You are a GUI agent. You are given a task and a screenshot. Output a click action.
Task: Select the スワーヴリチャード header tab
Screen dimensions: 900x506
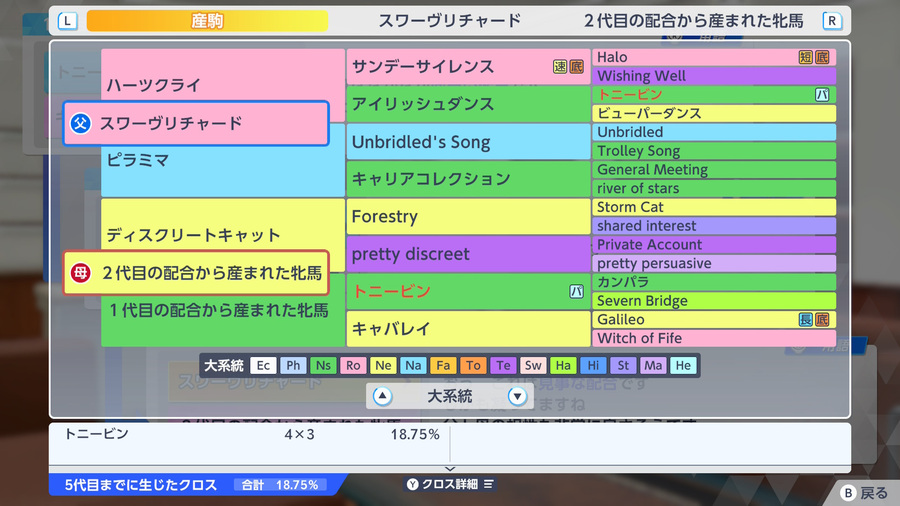coord(449,21)
